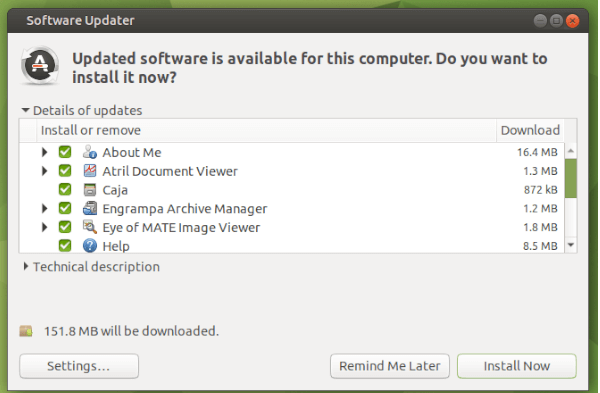Toggle the Help update checkbox
This screenshot has width=600, height=393.
[x=65, y=246]
